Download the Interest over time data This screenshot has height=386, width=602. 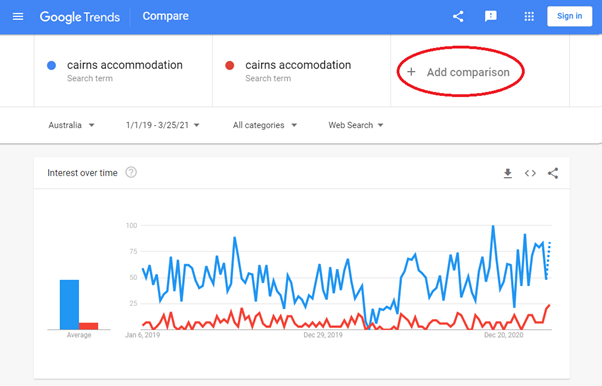(x=508, y=173)
